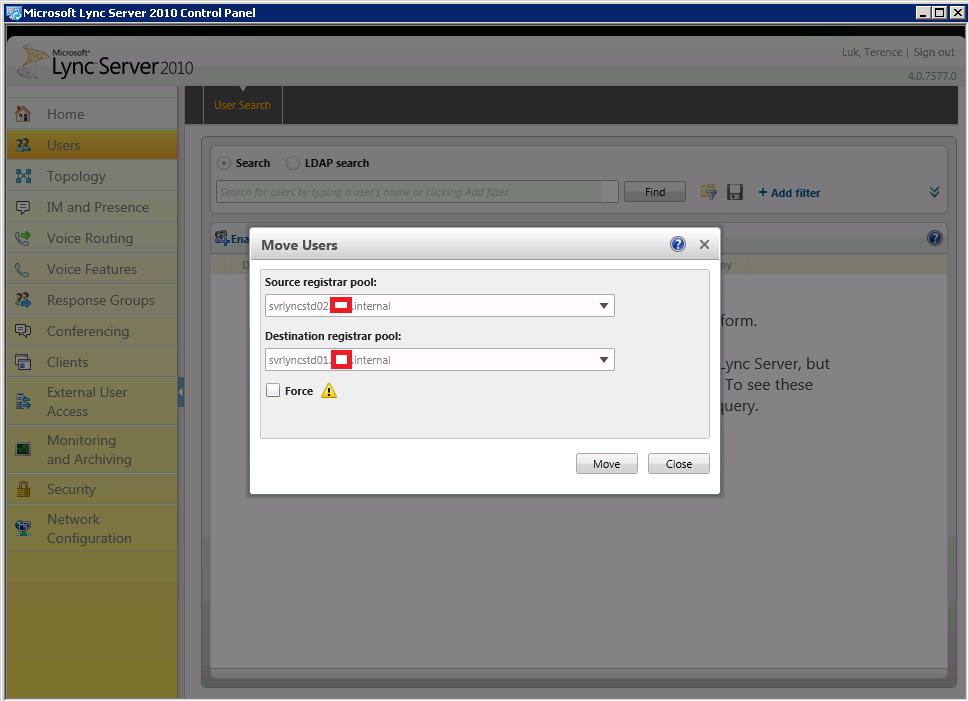Expand the search options double chevron
The height and width of the screenshot is (701, 969).
pos(934,192)
